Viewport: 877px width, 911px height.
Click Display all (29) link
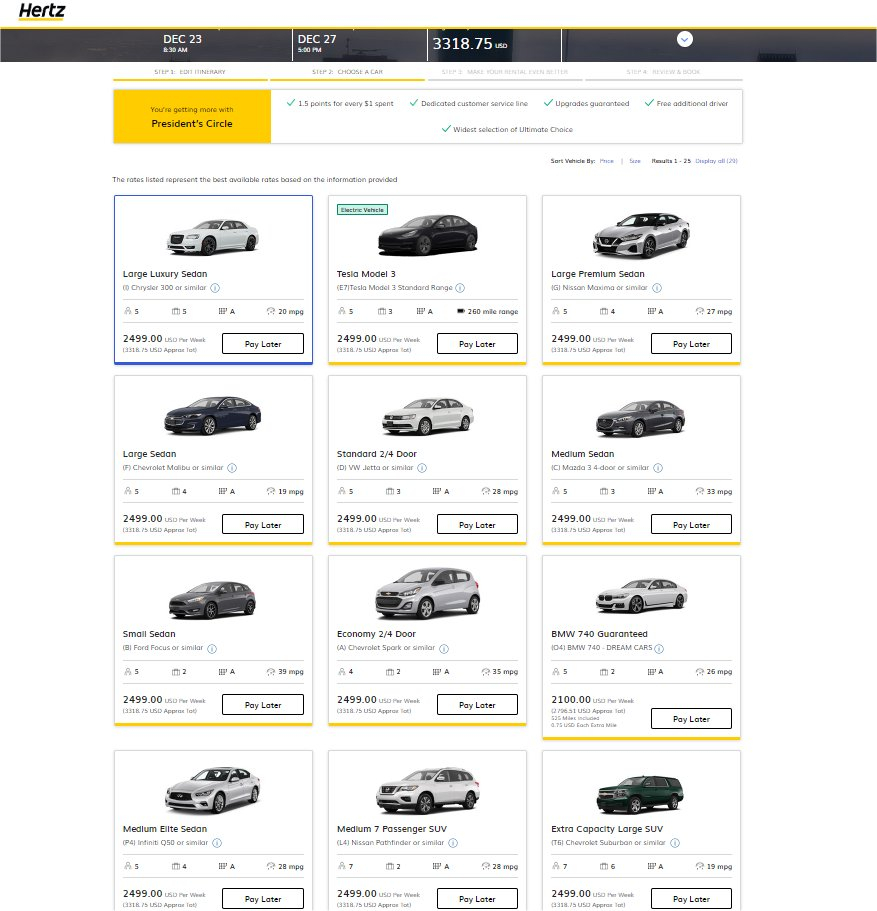pos(716,161)
